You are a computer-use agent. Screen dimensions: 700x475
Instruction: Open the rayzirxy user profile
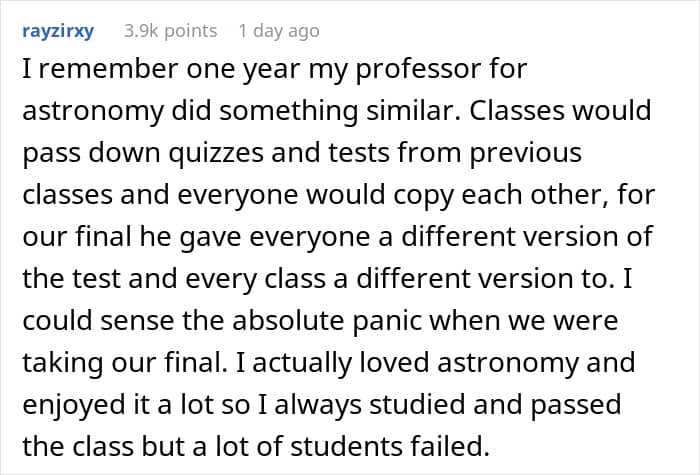coord(58,31)
